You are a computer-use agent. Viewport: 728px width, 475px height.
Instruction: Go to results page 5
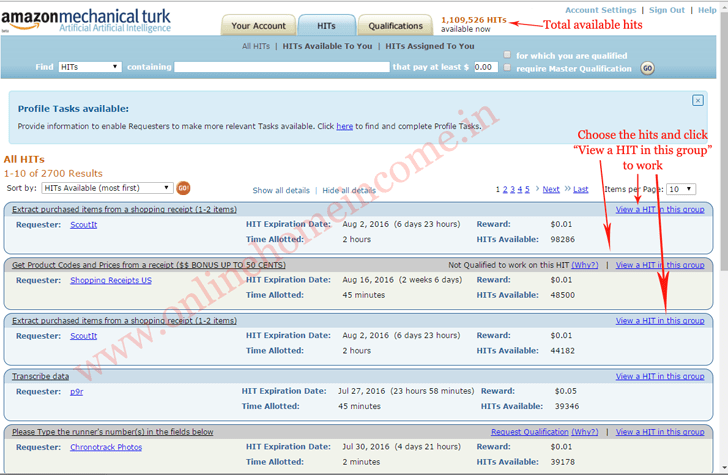(x=527, y=189)
